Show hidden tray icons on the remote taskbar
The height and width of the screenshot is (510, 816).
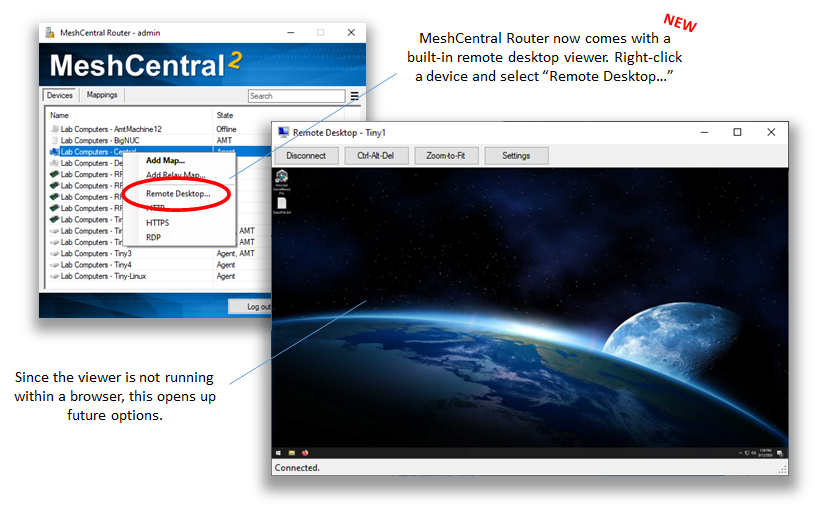[x=740, y=453]
